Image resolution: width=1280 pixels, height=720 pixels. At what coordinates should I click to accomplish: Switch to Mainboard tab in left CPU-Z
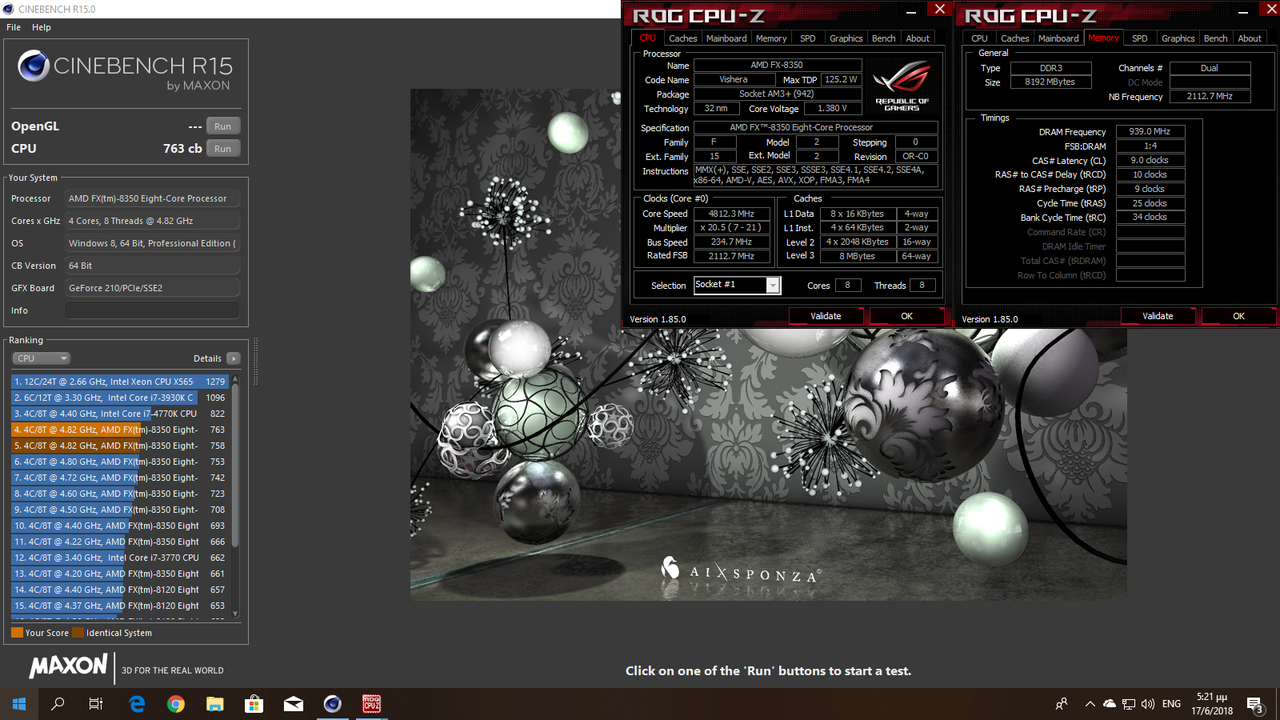[726, 38]
